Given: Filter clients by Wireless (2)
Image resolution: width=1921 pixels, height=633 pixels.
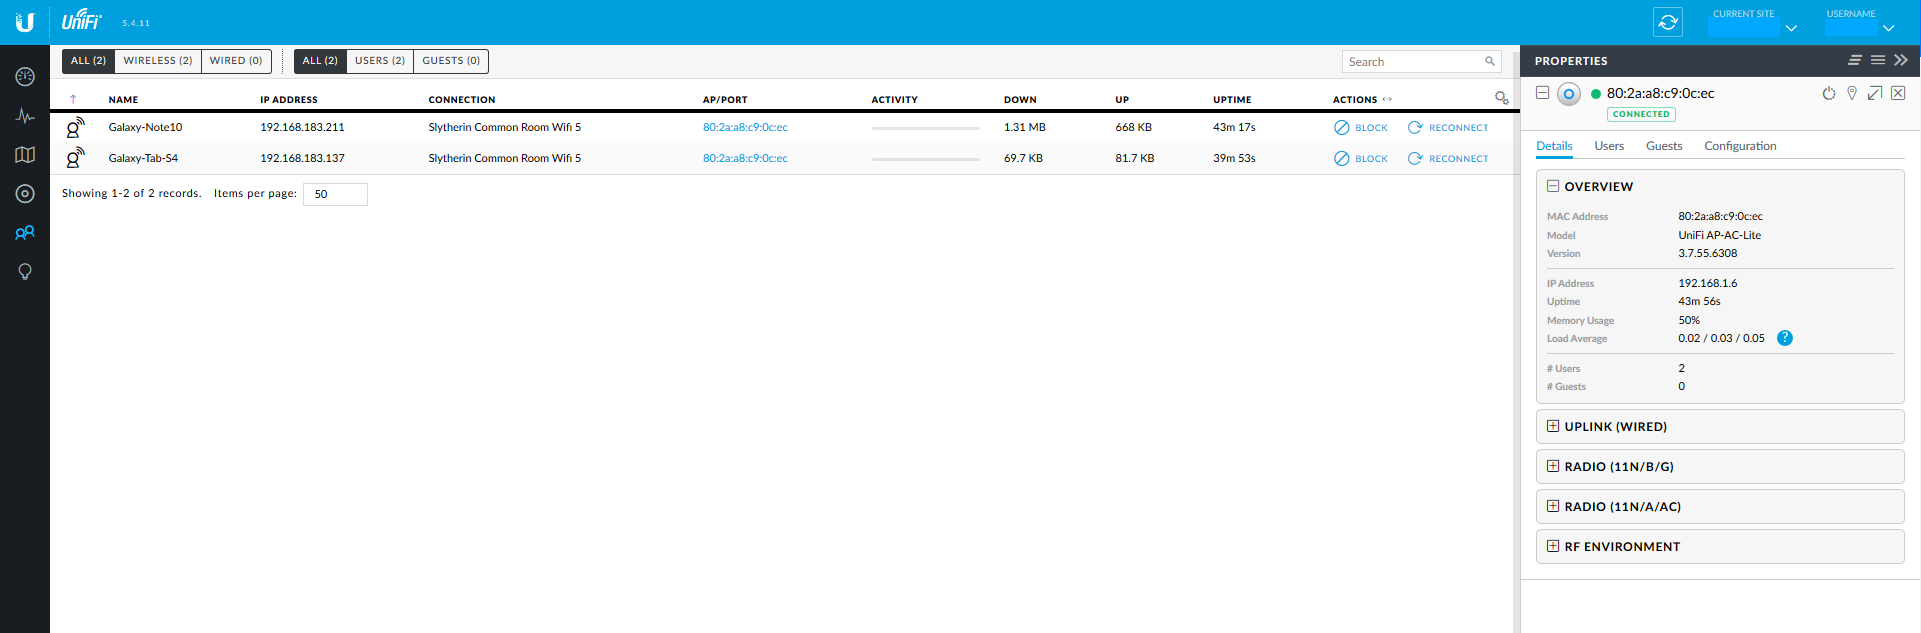Looking at the screenshot, I should [x=158, y=61].
